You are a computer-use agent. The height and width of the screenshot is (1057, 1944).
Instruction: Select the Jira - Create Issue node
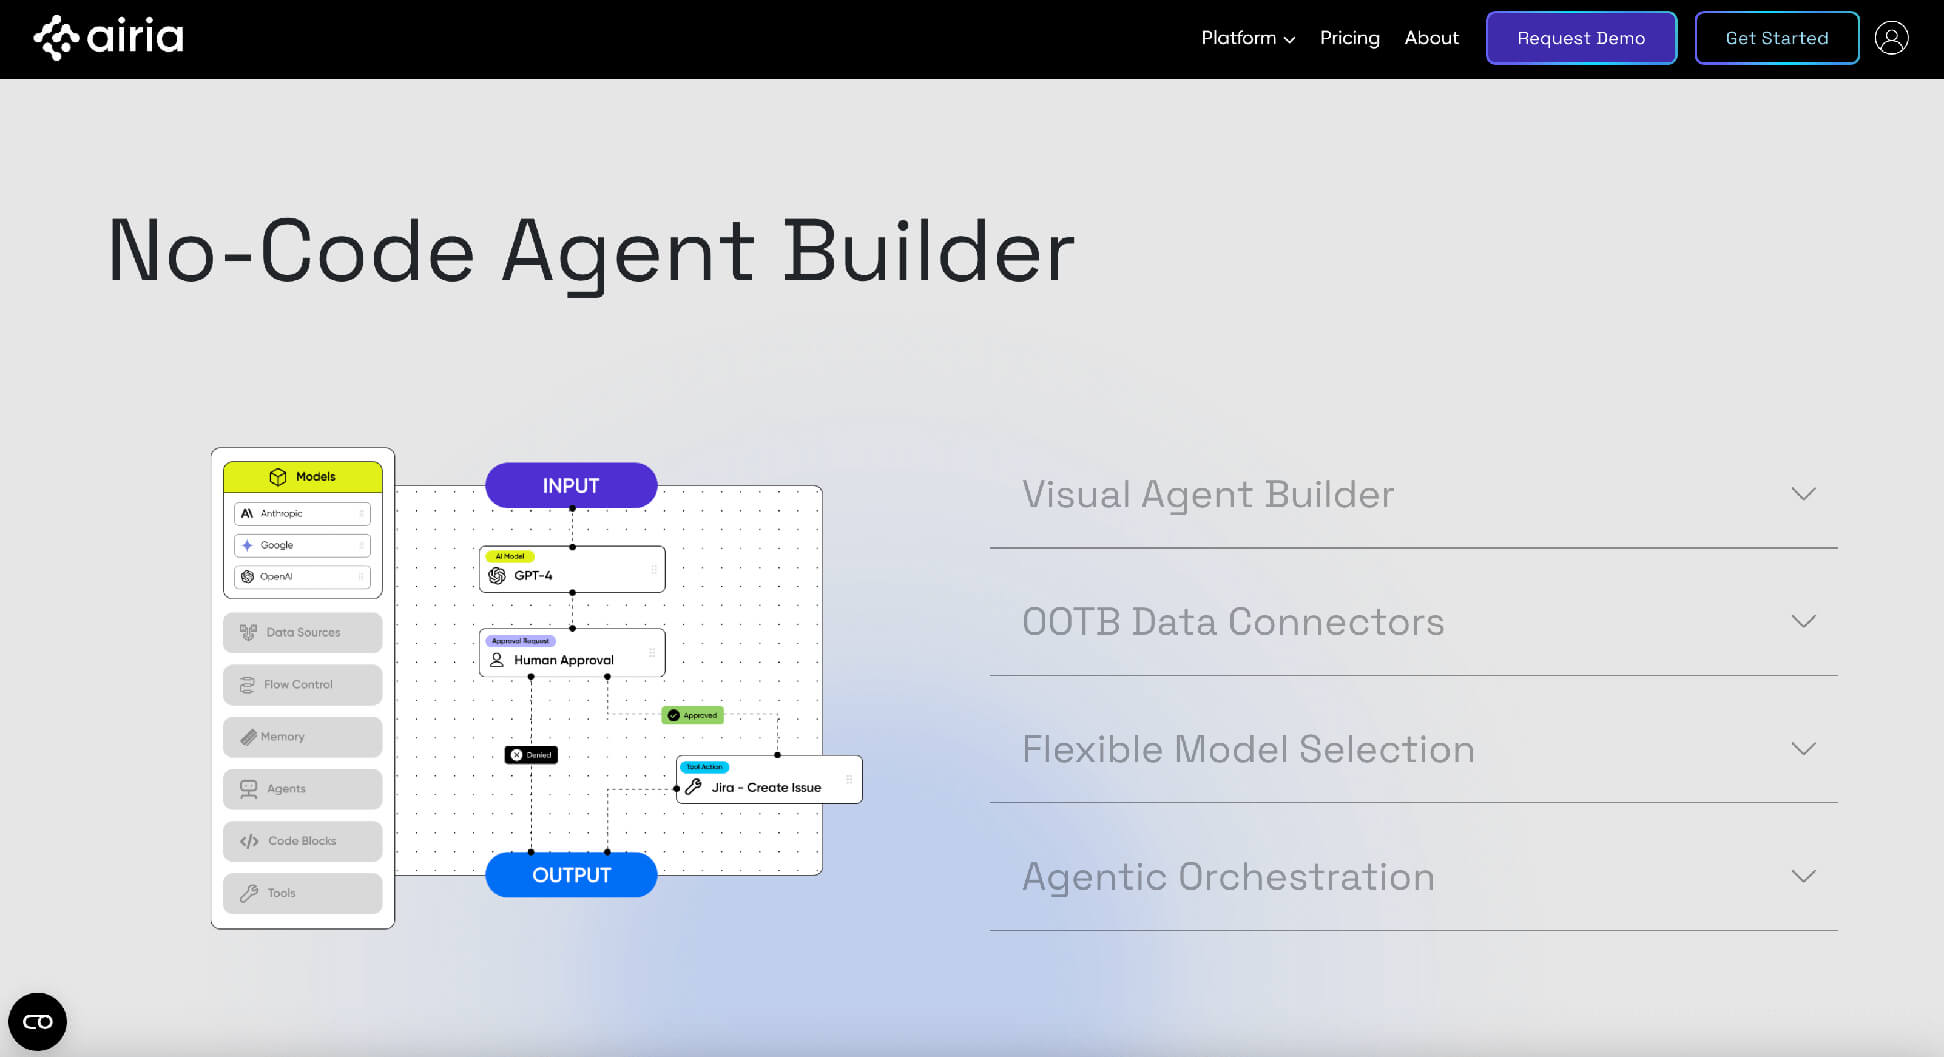pos(769,779)
